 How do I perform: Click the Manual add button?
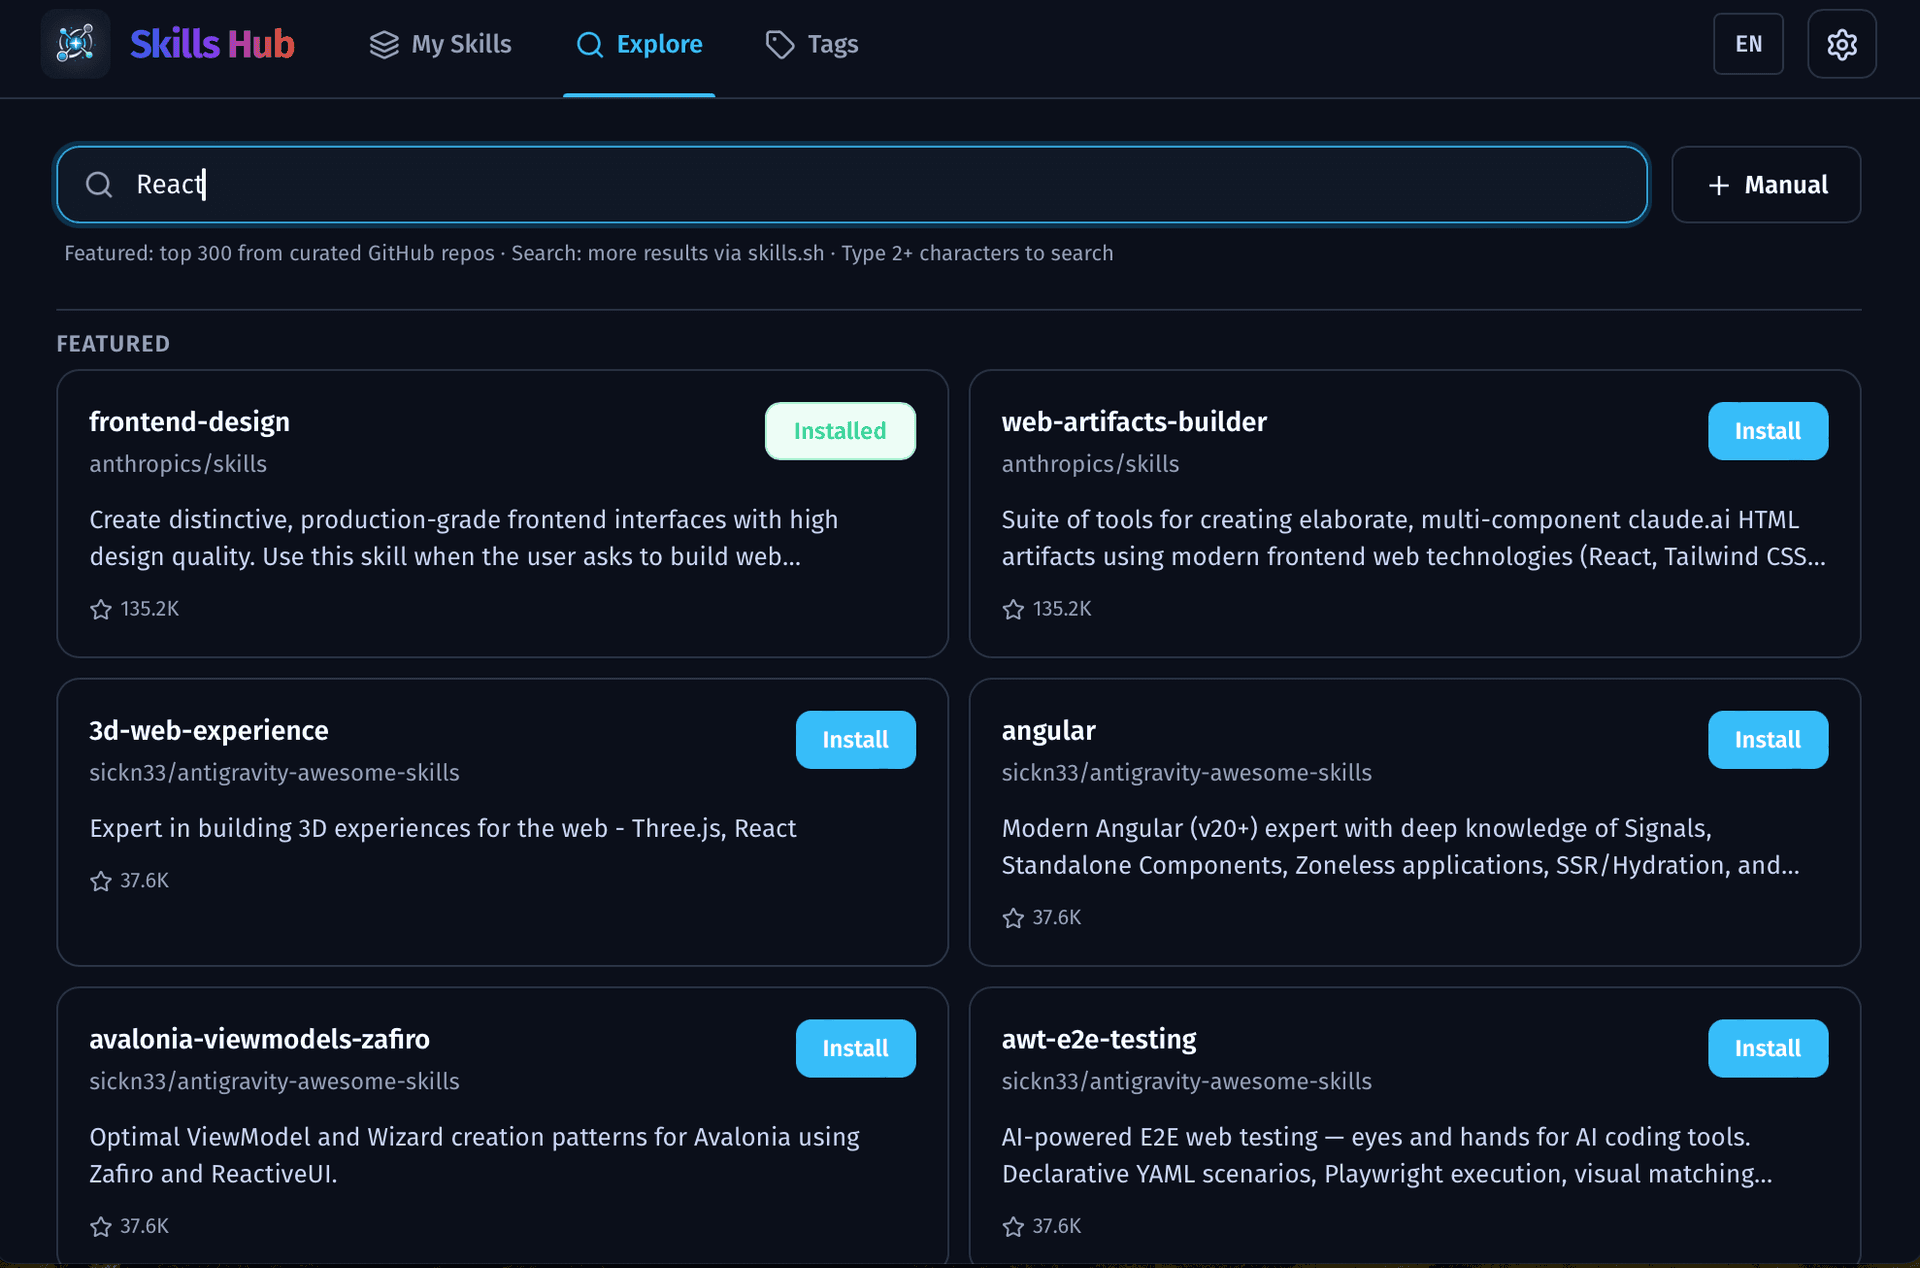(x=1766, y=185)
